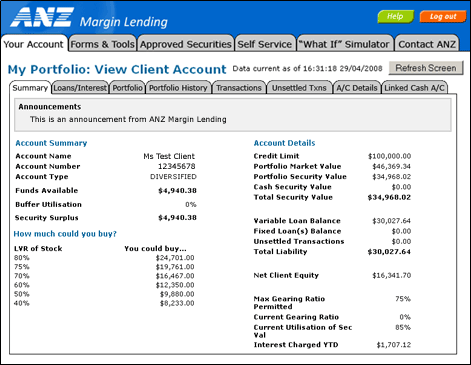Viewport: 471px width, 365px height.
Task: Click the Net Client Equity value $16,341.70
Action: point(391,275)
